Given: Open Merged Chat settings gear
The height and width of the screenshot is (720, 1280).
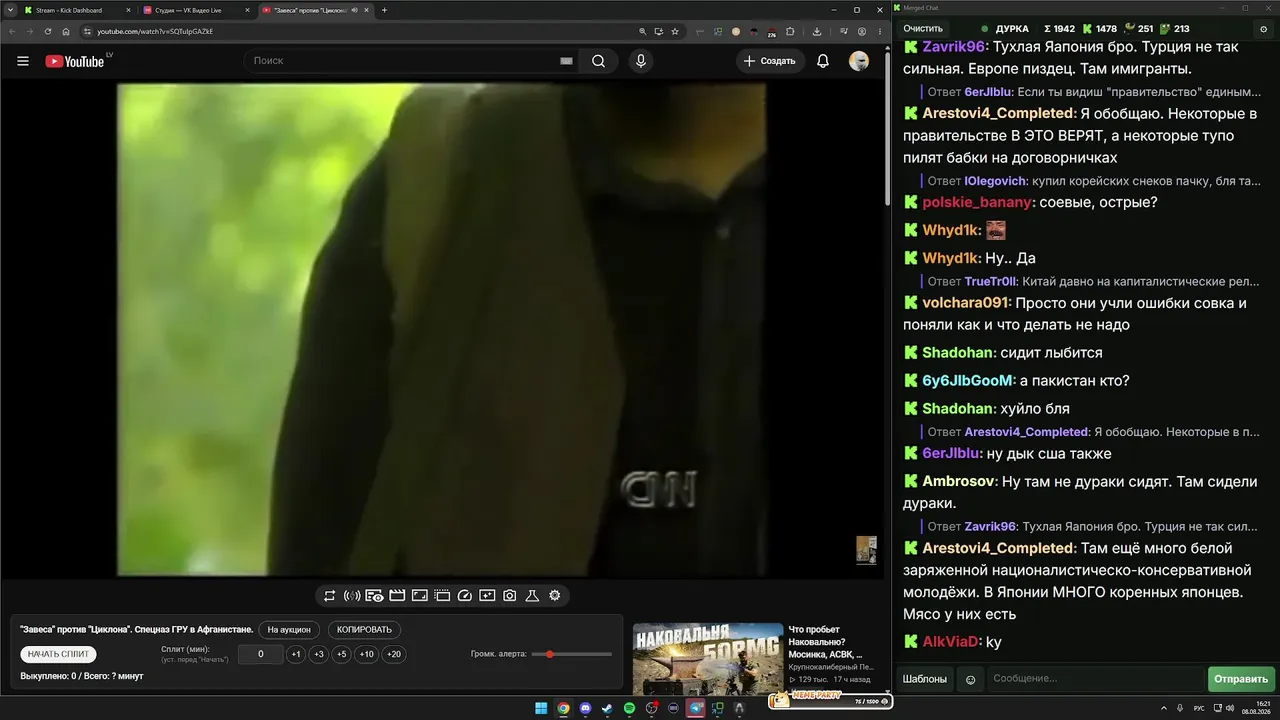Looking at the screenshot, I should click(1265, 29).
